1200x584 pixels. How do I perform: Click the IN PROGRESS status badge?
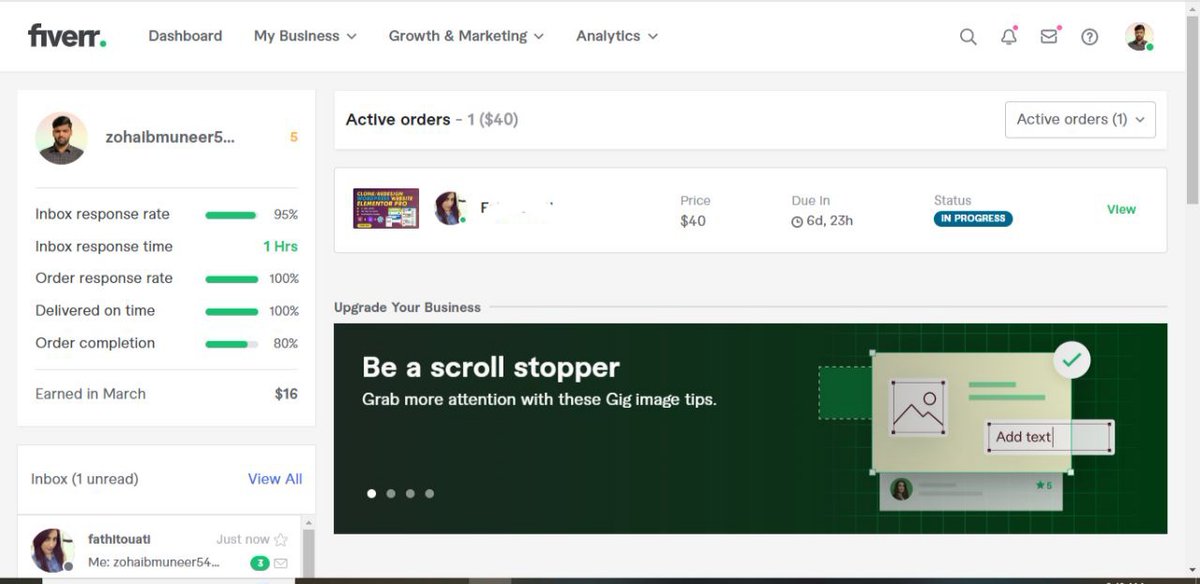pos(973,218)
